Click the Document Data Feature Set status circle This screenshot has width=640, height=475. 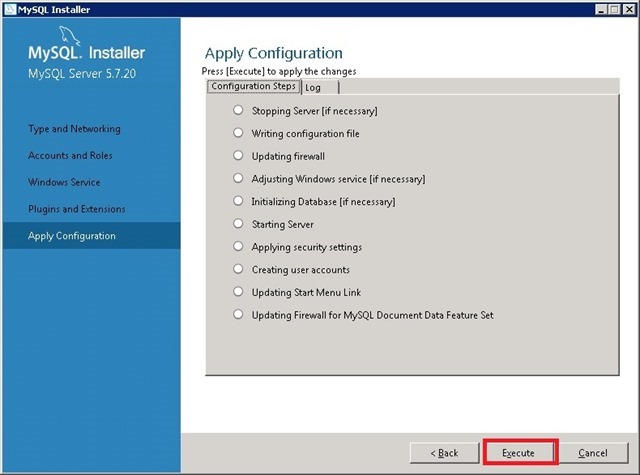pyautogui.click(x=238, y=314)
